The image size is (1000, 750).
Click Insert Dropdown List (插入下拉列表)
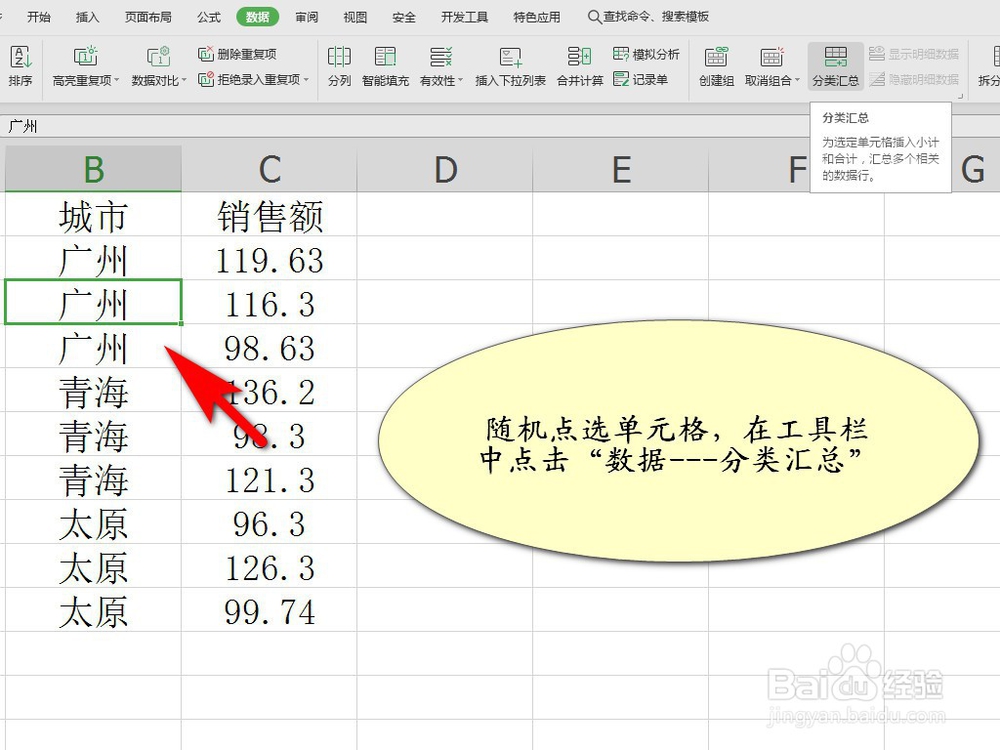(x=510, y=66)
